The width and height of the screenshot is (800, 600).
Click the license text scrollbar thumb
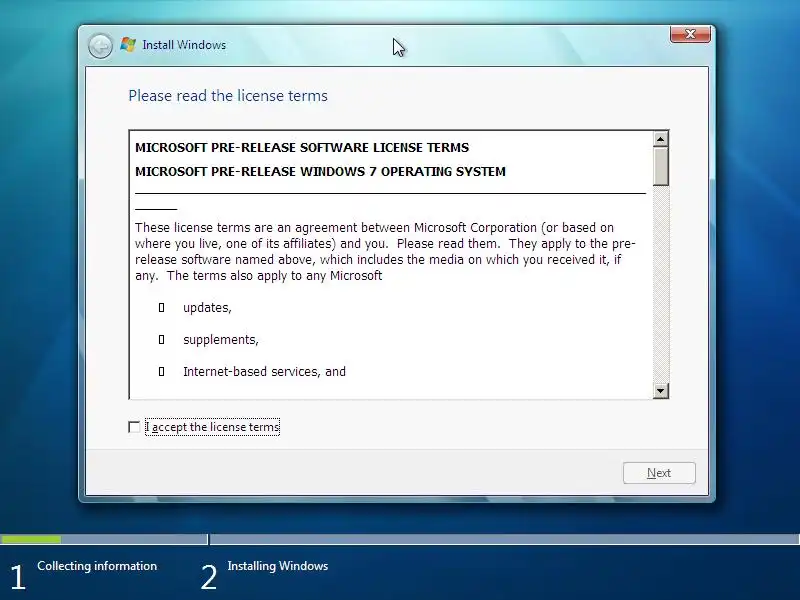point(661,166)
